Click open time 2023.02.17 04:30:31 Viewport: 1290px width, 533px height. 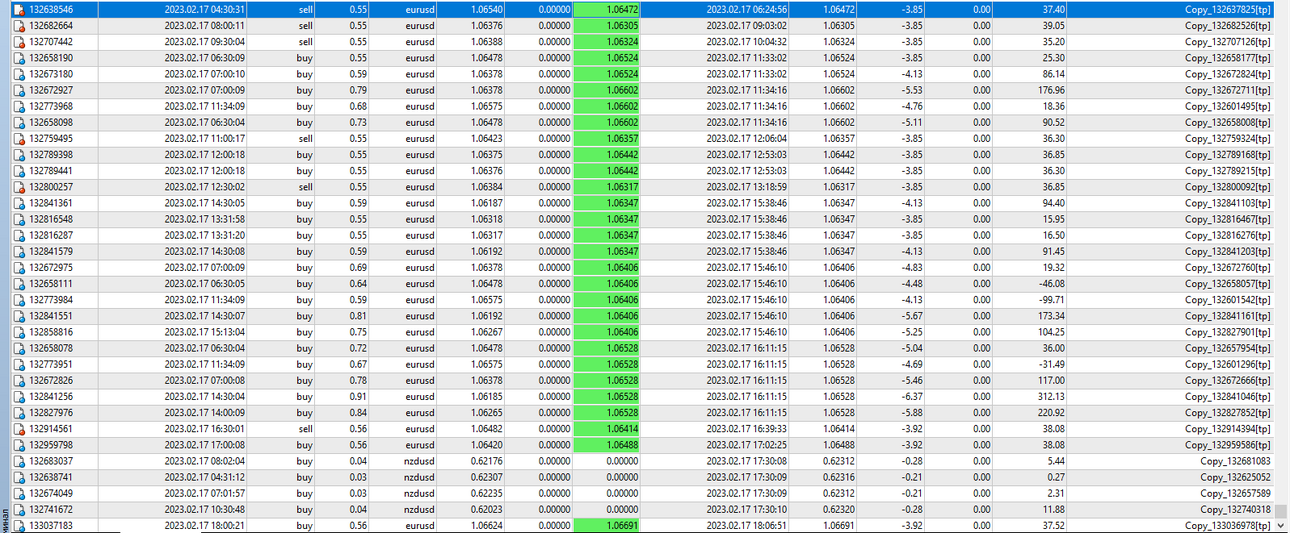coord(205,9)
